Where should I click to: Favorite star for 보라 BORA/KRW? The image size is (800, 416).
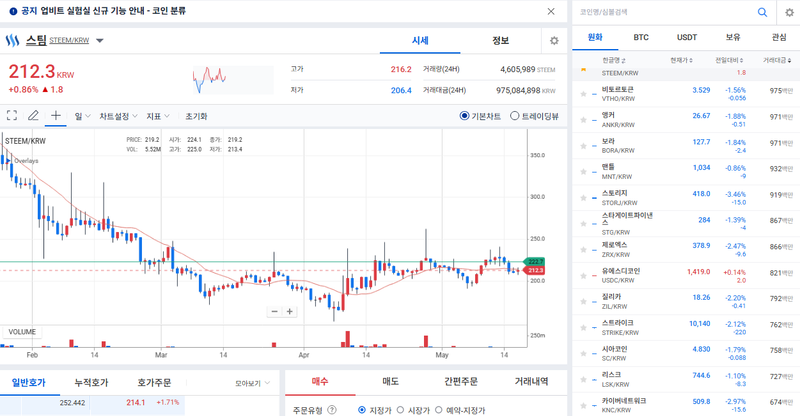[583, 146]
